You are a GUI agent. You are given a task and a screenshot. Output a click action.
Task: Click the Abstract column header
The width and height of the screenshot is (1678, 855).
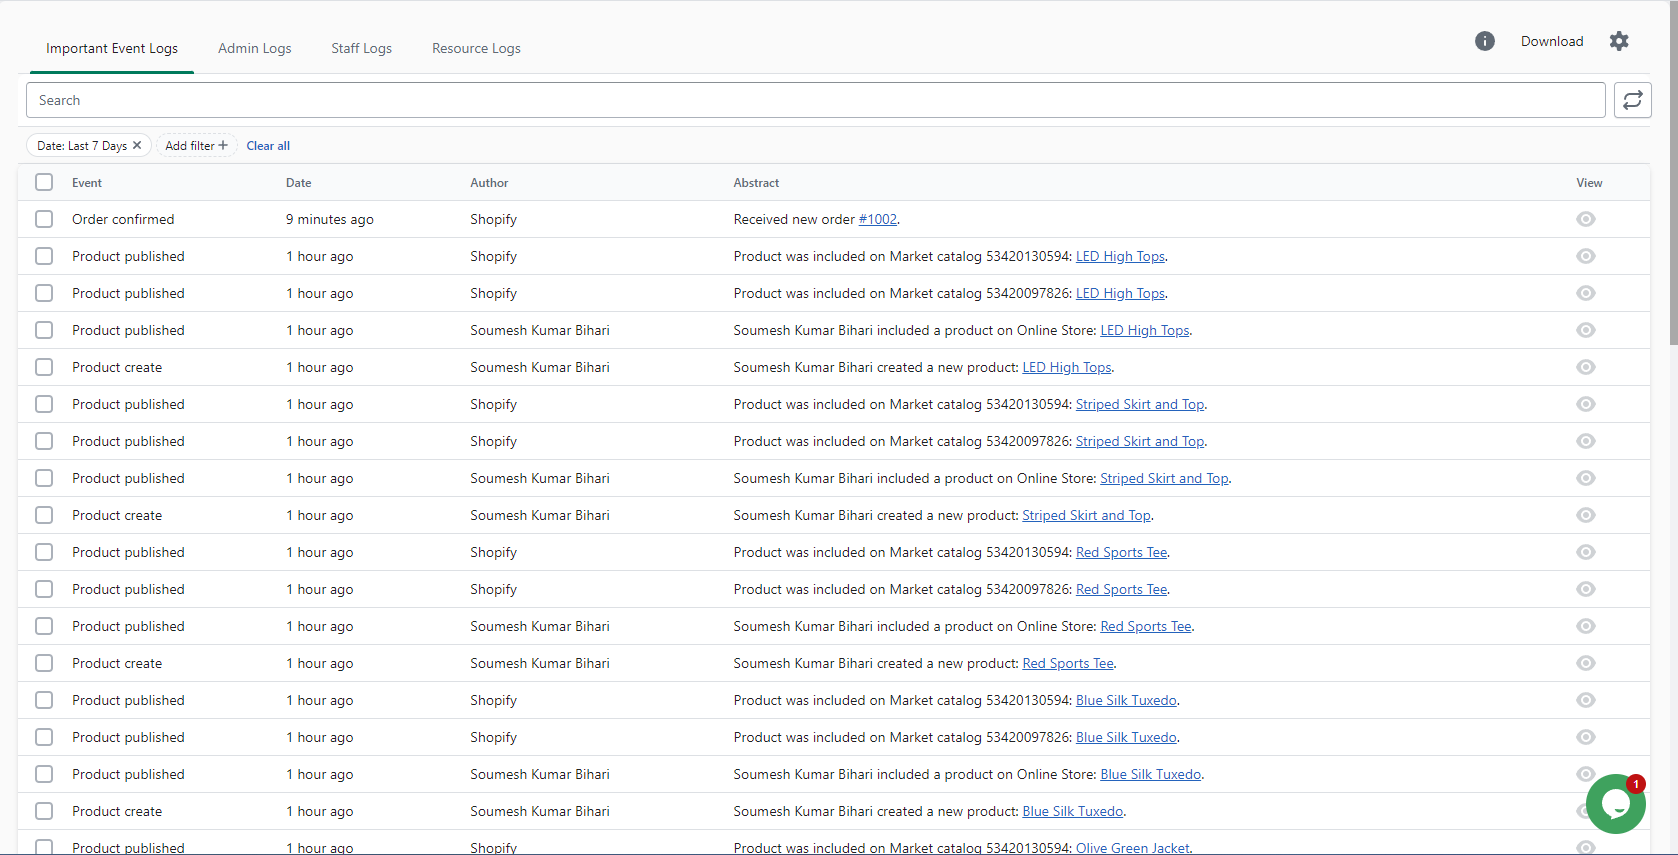click(756, 183)
